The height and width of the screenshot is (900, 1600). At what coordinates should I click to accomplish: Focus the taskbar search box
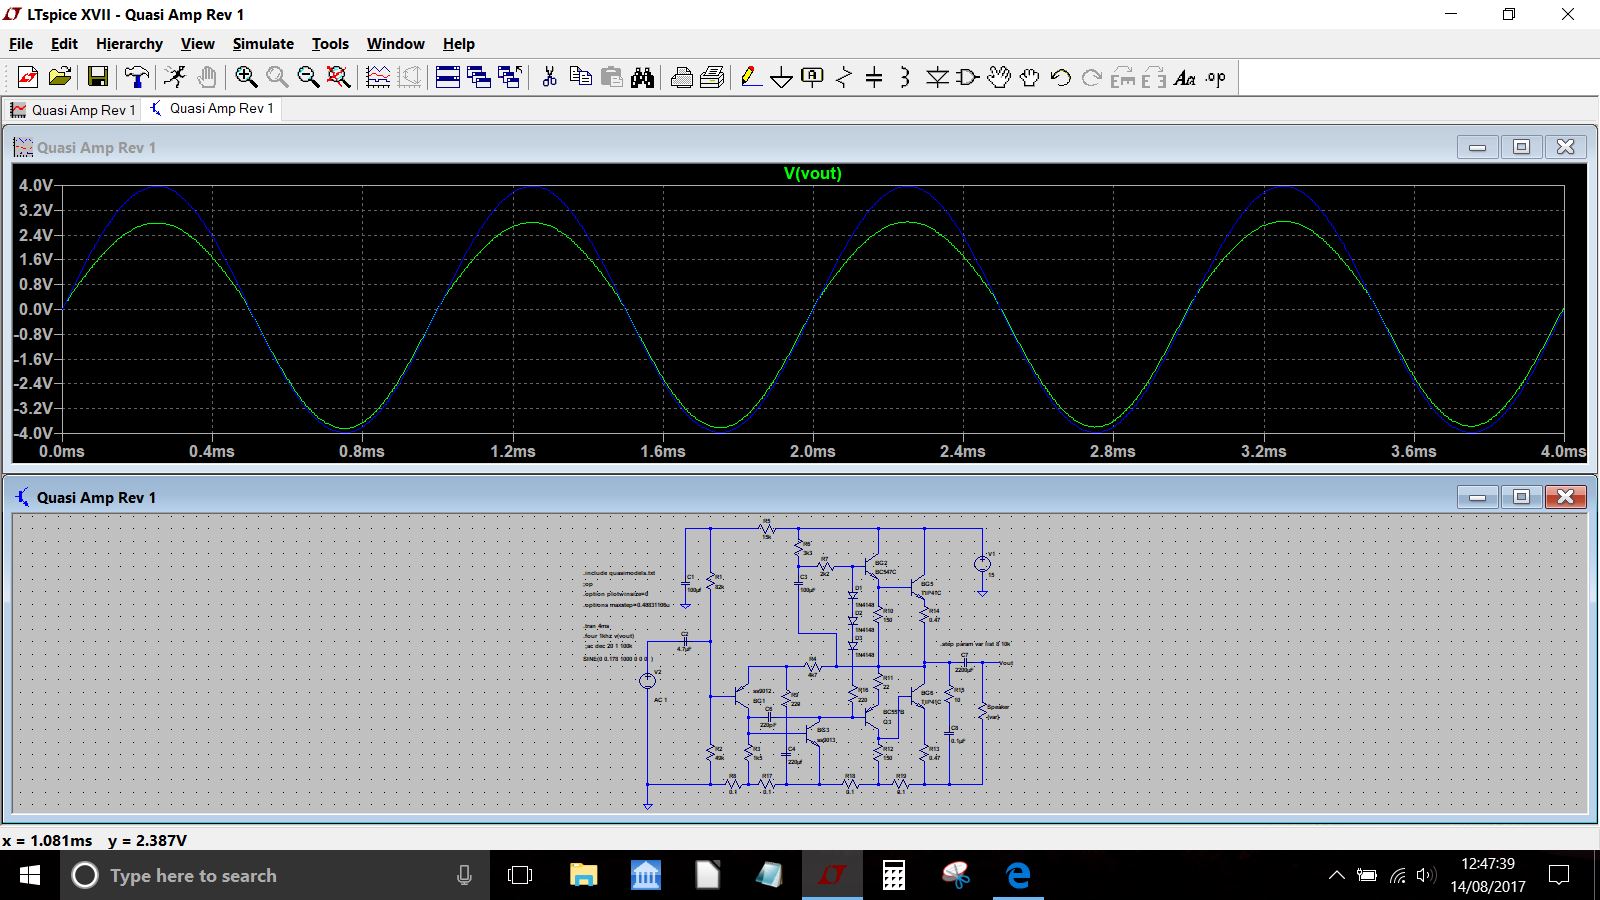click(275, 875)
